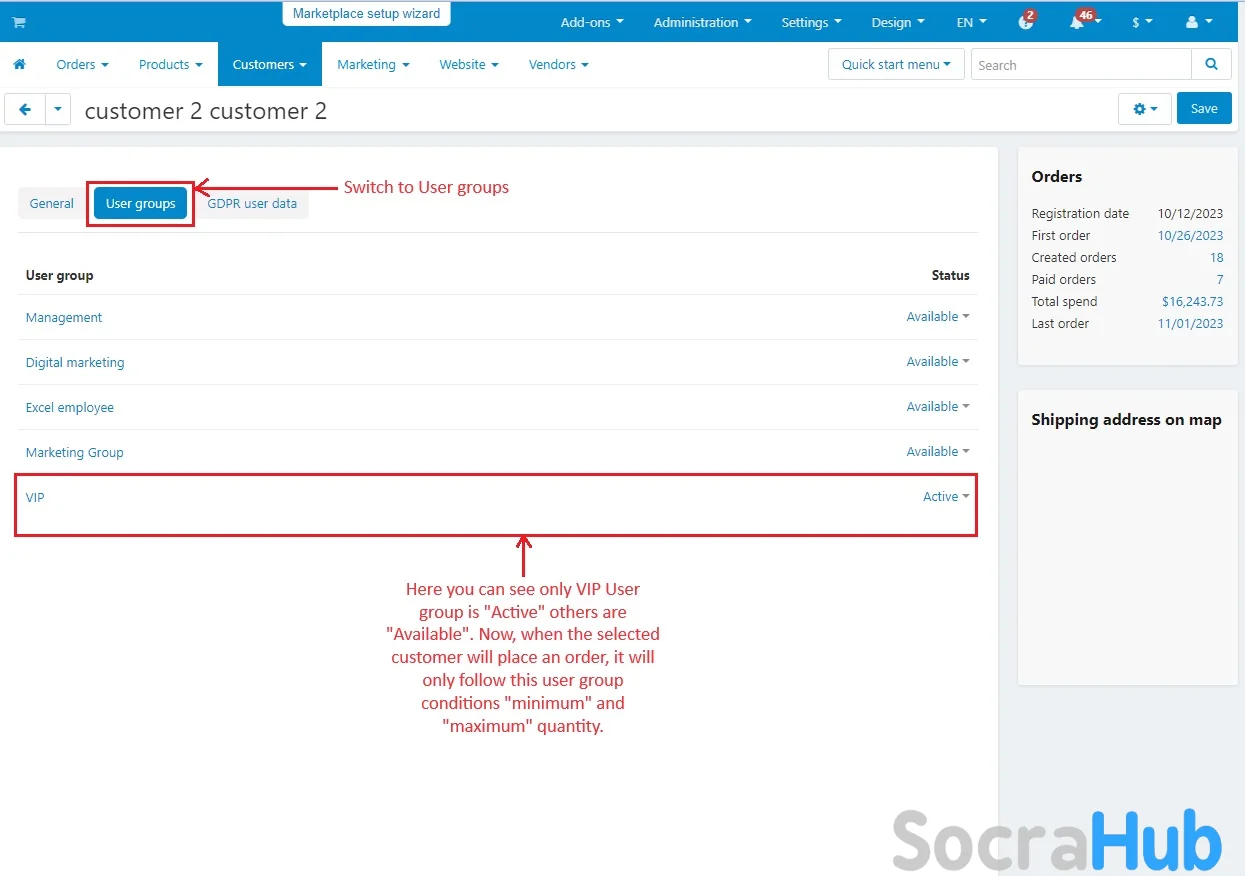
Task: Open the gear actions menu beside Save
Action: tap(1145, 109)
